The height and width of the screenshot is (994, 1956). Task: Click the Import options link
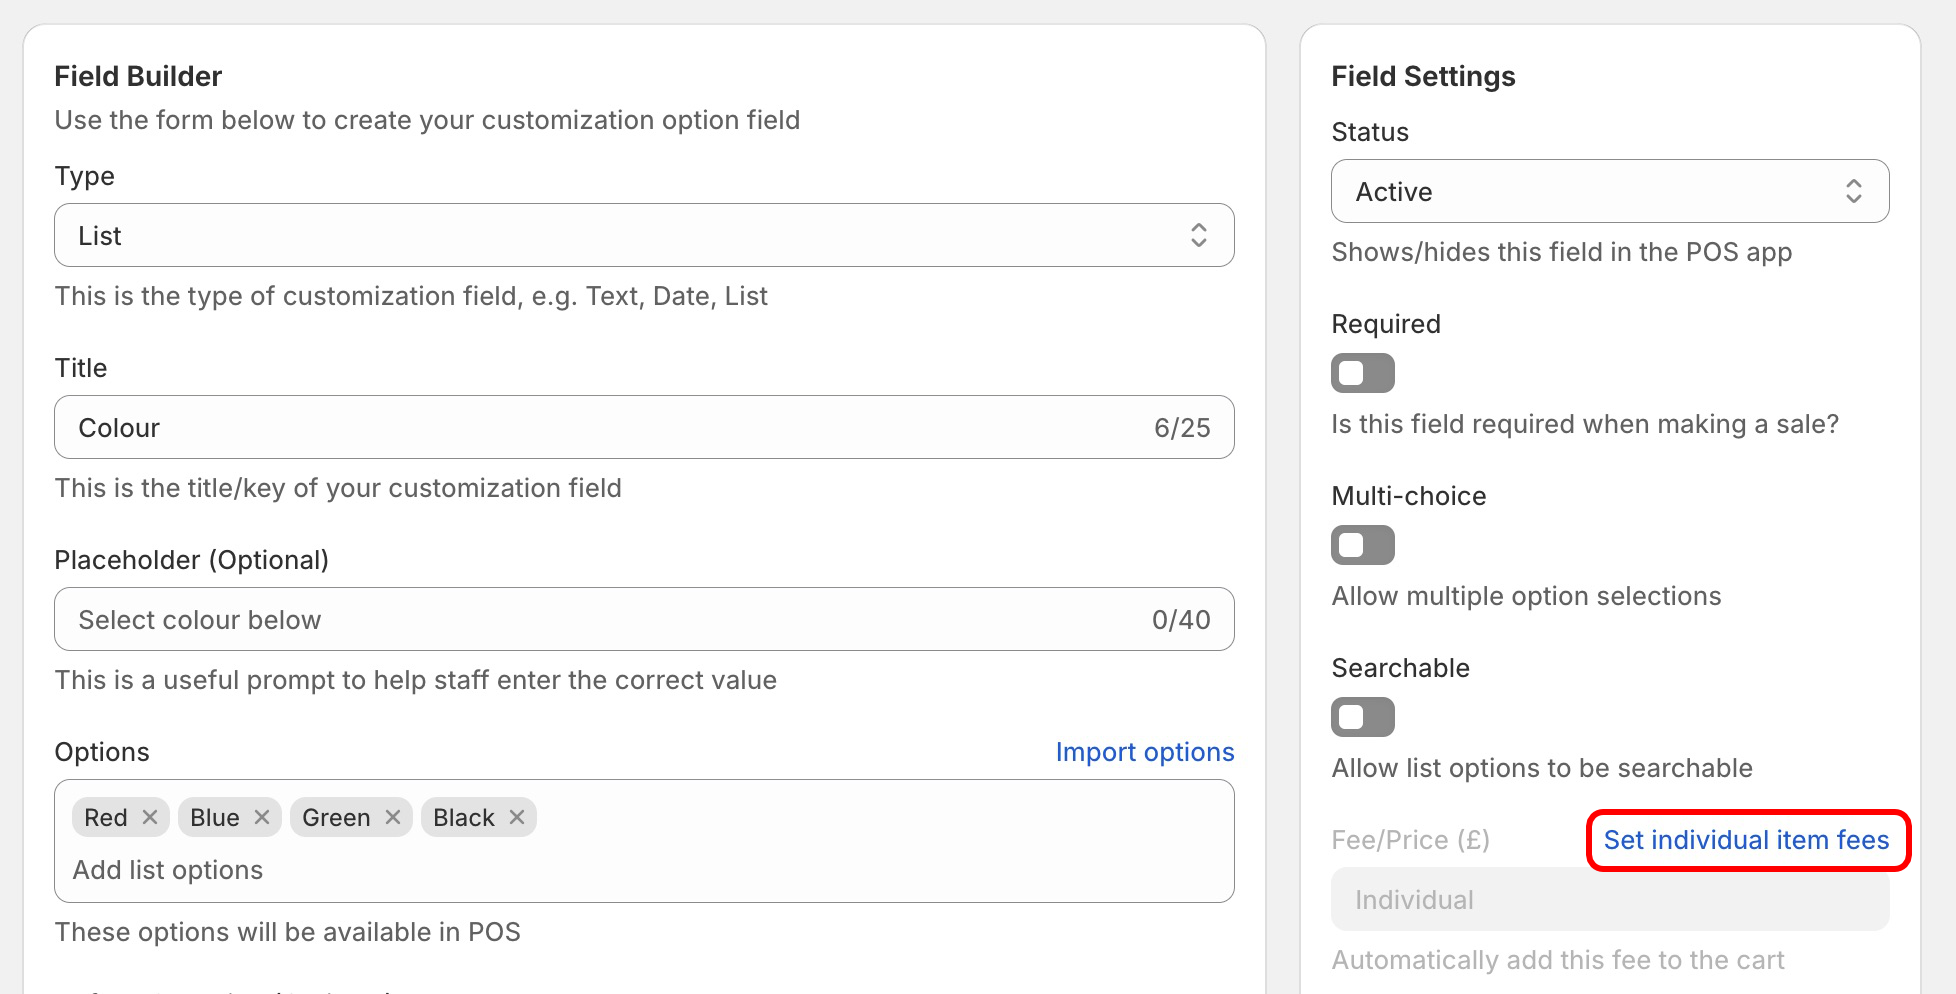coord(1144,752)
